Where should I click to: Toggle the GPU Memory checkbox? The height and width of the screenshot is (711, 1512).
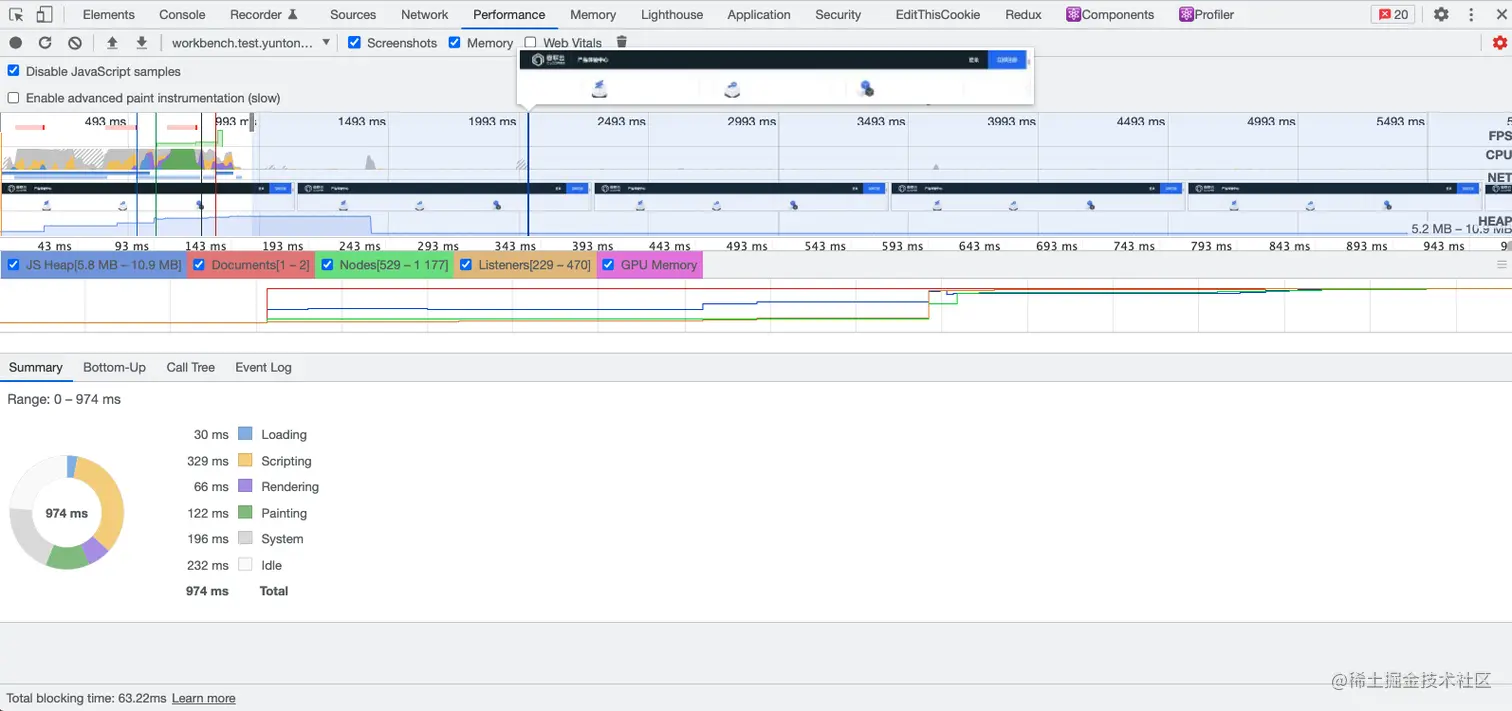click(x=608, y=265)
